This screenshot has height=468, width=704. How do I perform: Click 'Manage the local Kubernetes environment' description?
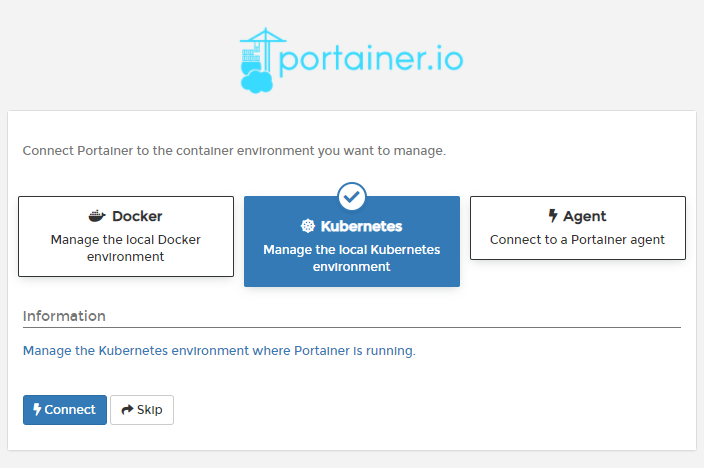pos(352,258)
